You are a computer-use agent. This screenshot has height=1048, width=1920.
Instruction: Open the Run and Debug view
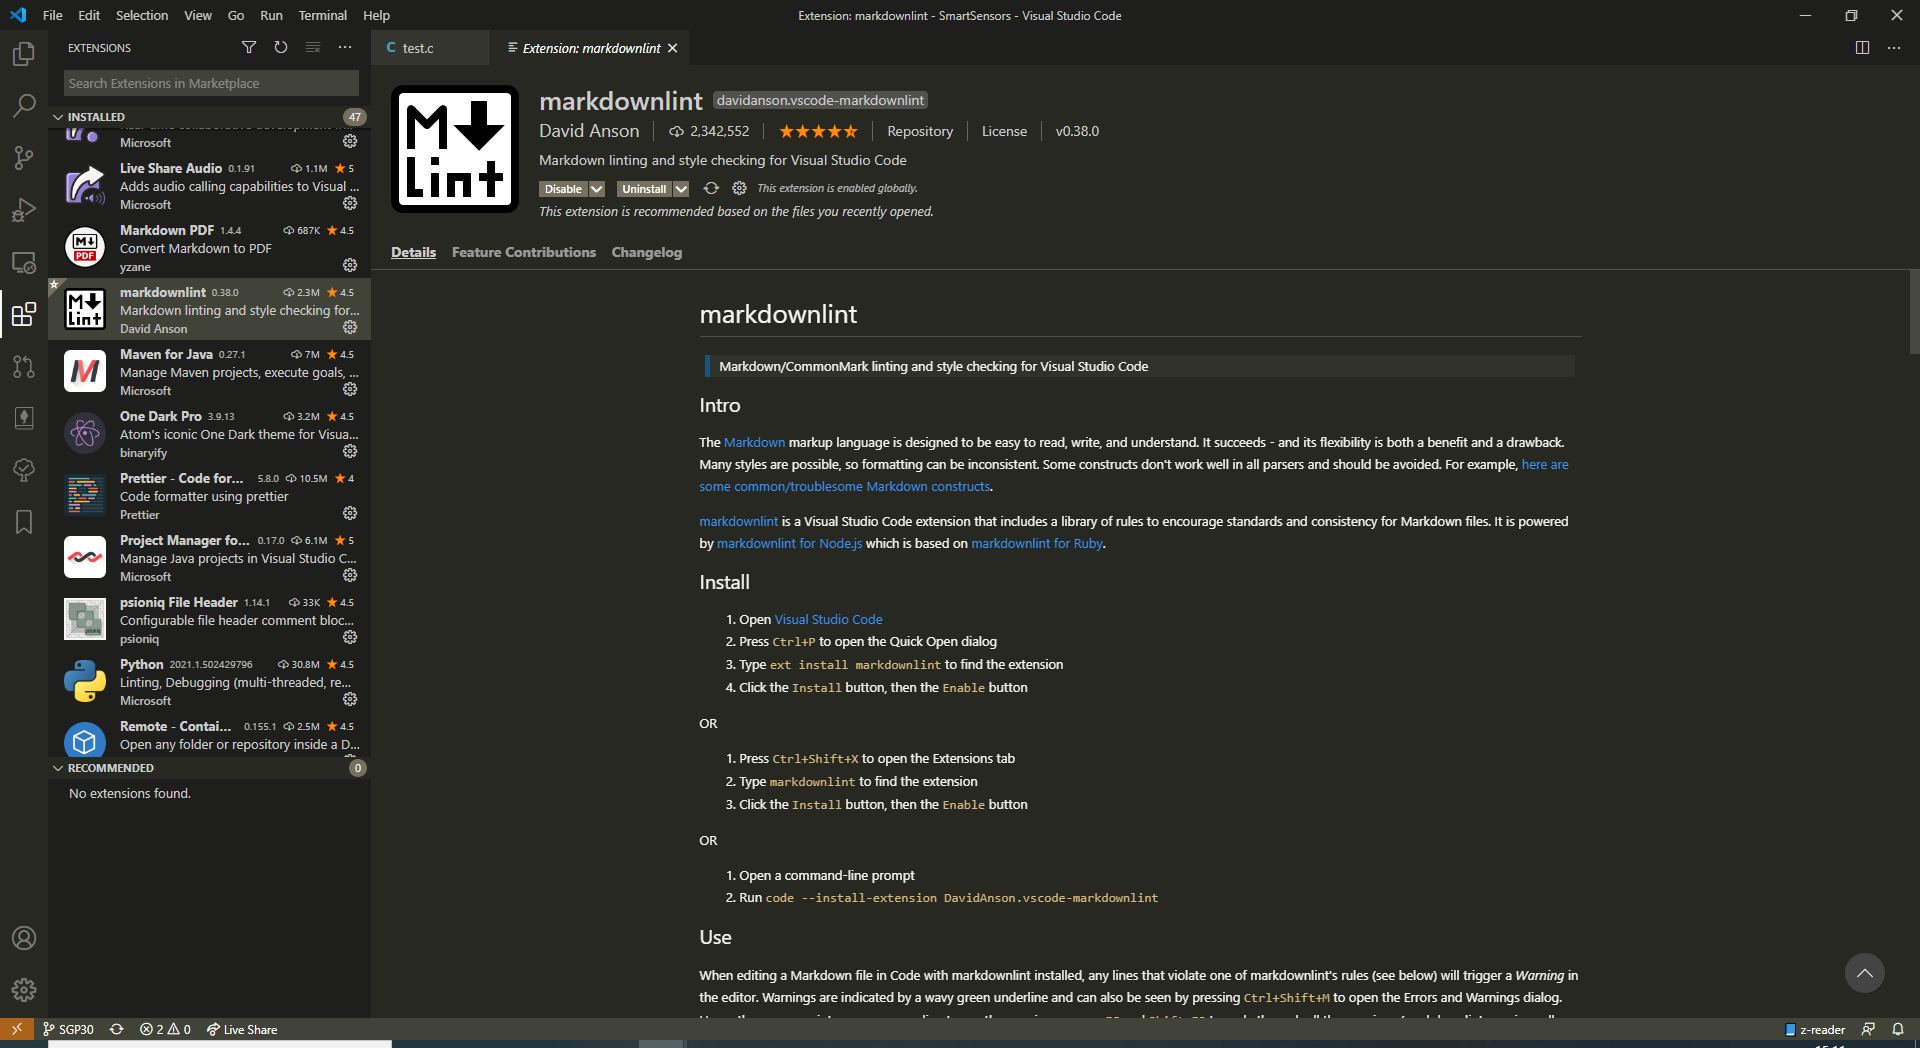click(x=24, y=210)
